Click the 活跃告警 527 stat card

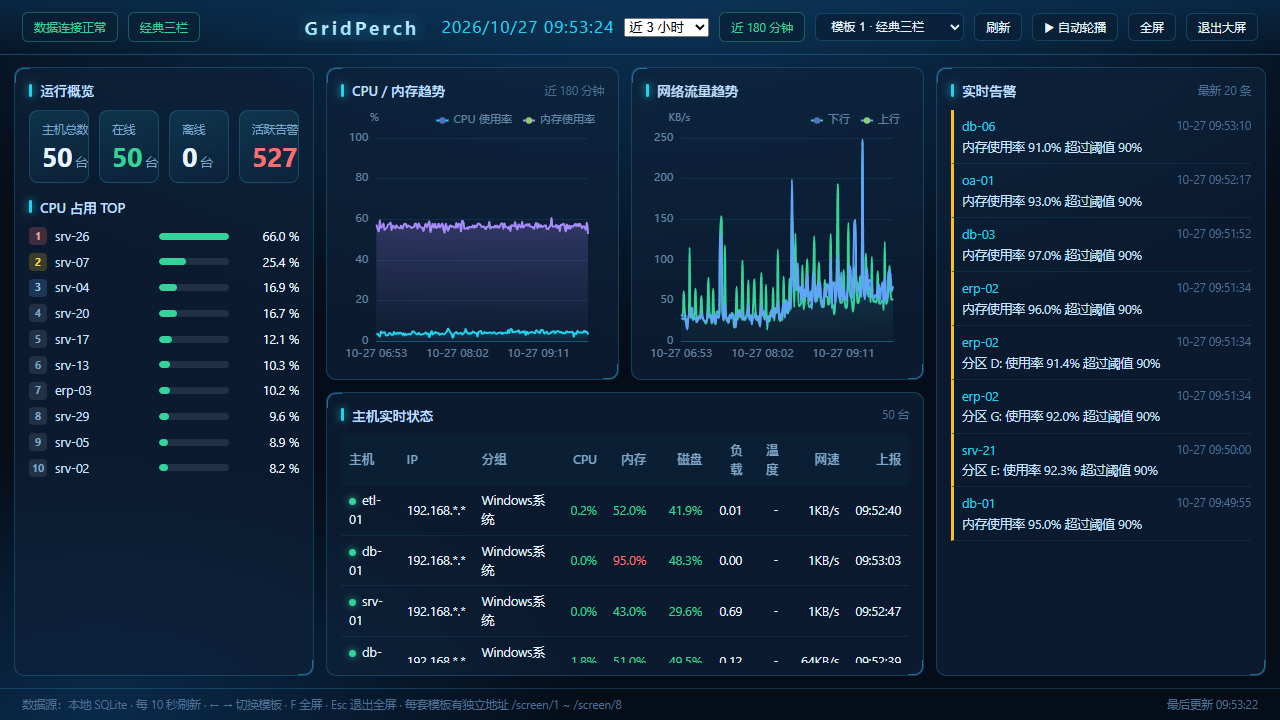pyautogui.click(x=269, y=146)
